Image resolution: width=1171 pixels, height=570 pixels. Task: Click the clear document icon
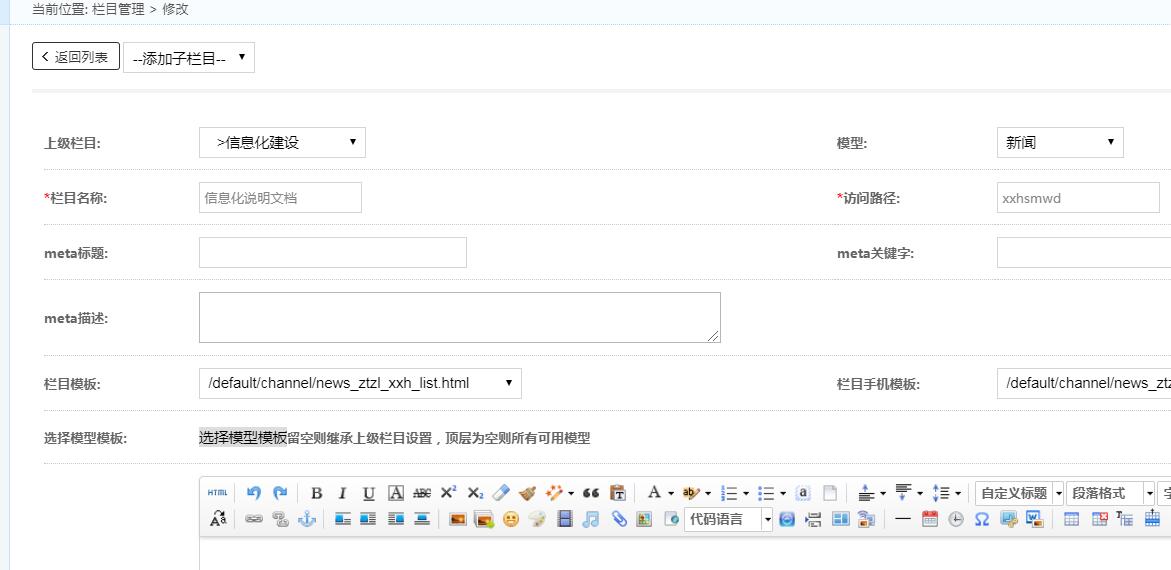pos(830,493)
